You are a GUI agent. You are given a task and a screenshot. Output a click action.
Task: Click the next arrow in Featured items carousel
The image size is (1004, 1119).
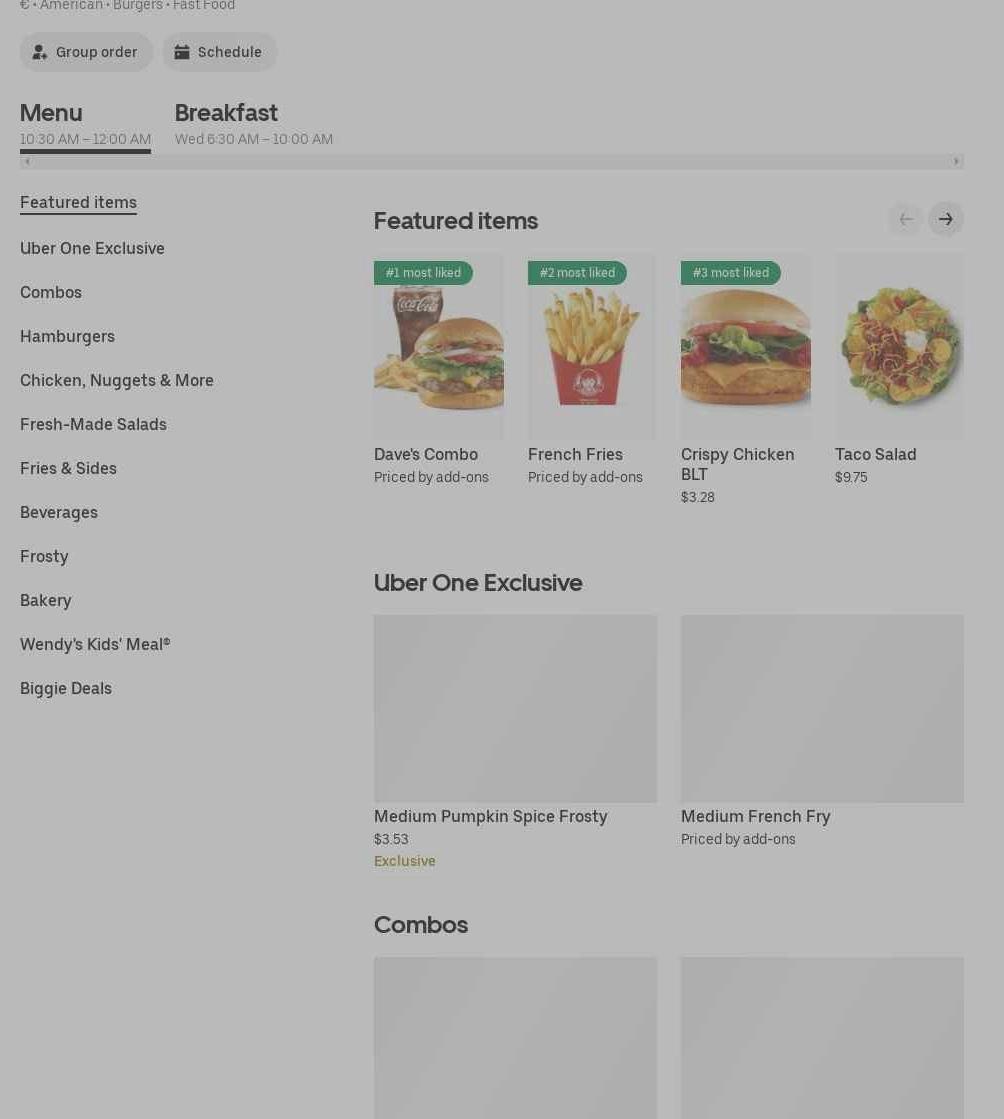point(945,219)
